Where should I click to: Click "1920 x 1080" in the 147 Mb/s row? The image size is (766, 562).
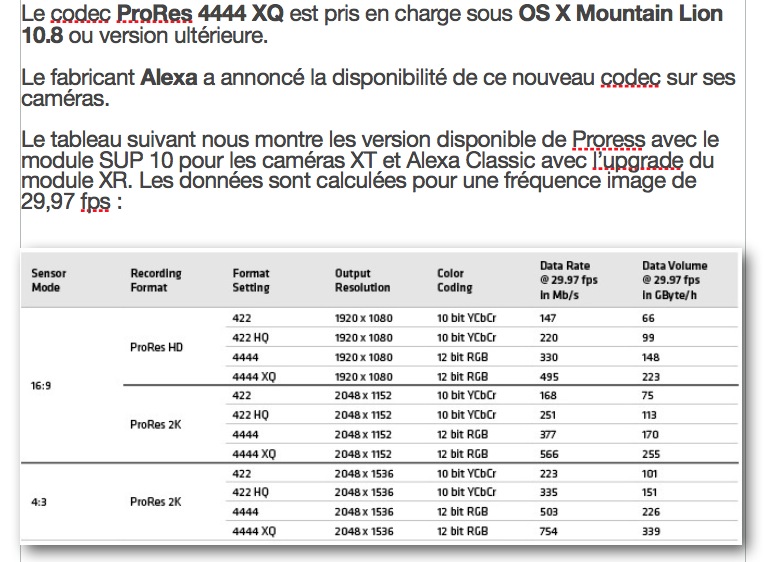(x=363, y=318)
